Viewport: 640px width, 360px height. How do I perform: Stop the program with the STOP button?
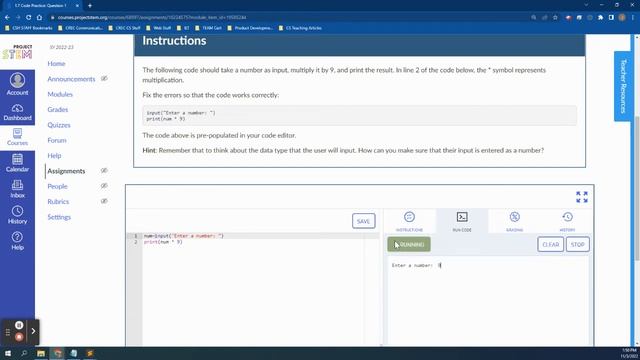[x=578, y=244]
